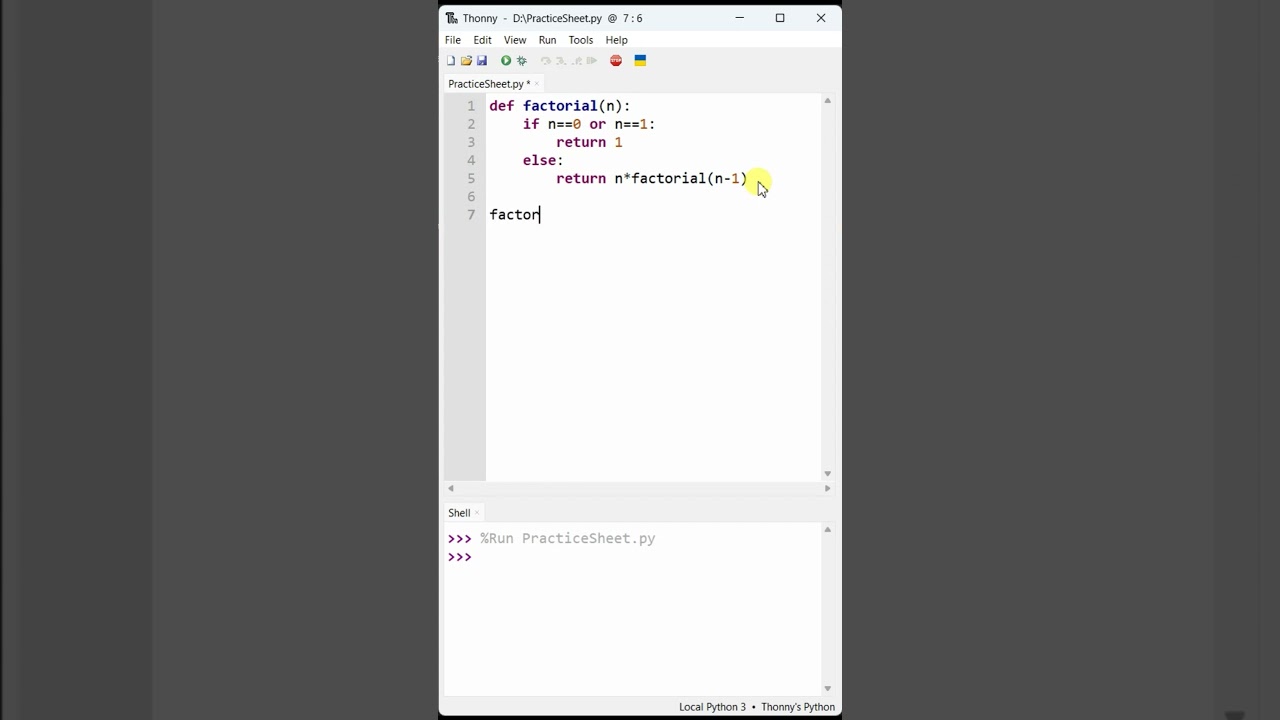
Task: Click Shell scrollbar up arrow
Action: 828,530
